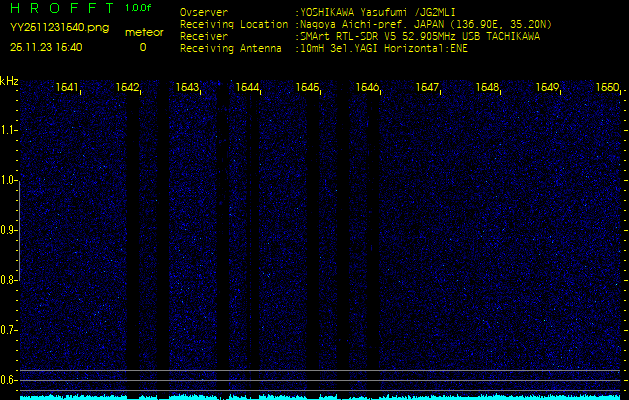The width and height of the screenshot is (629, 400).
Task: Click the 1643 time marker
Action: click(x=187, y=87)
